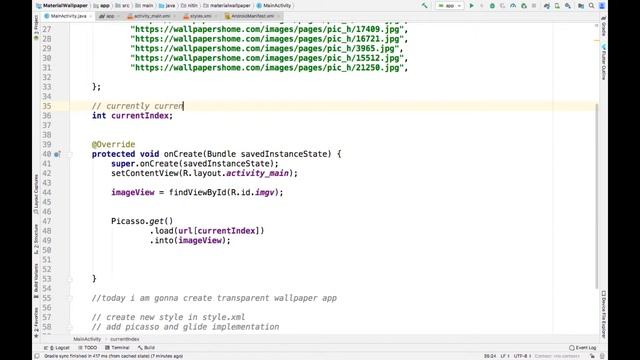
Task: Click the Profile app icon in toolbar
Action: point(513,6)
